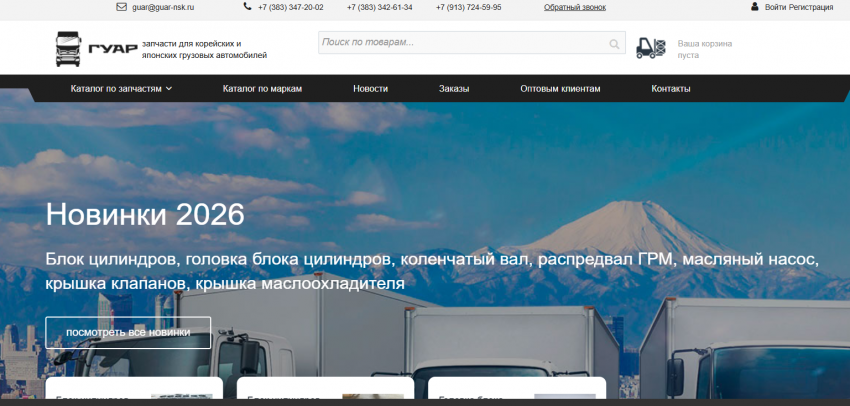850x406 pixels.
Task: Click the Регистрация link
Action: point(812,7)
